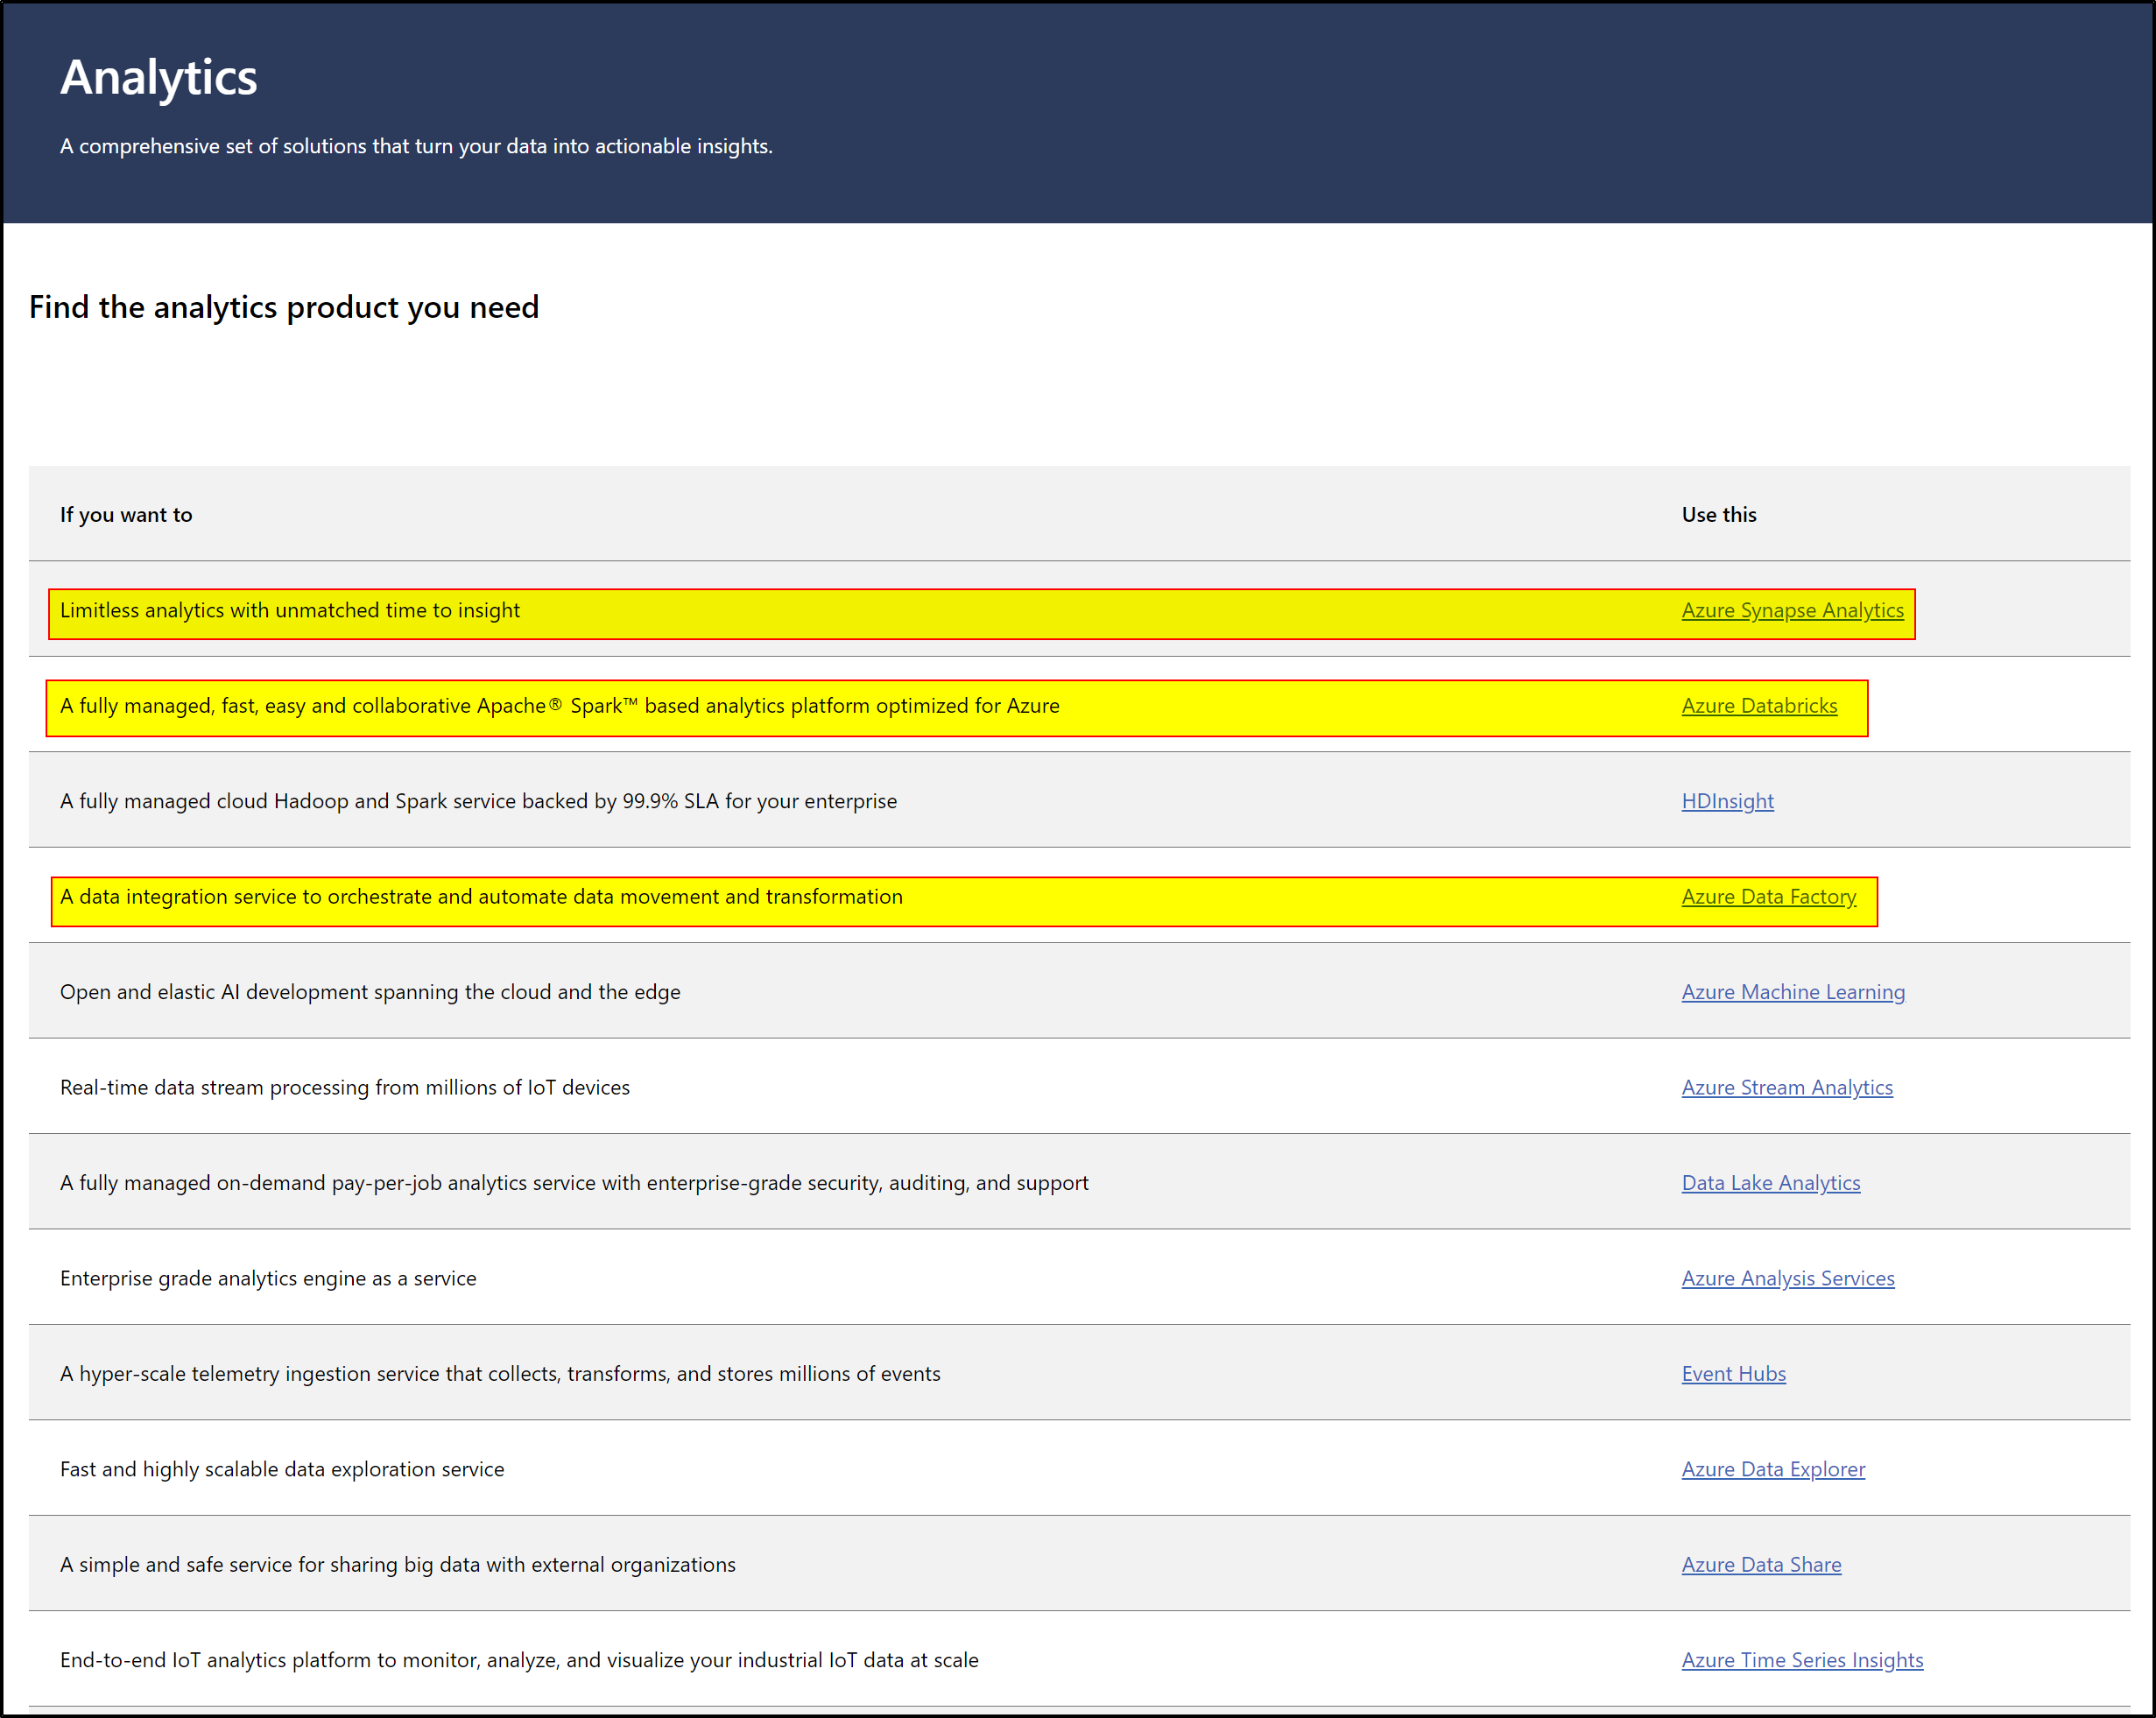The image size is (2156, 1718).
Task: Click the Apache Spark based analytics platform description
Action: pos(560,706)
